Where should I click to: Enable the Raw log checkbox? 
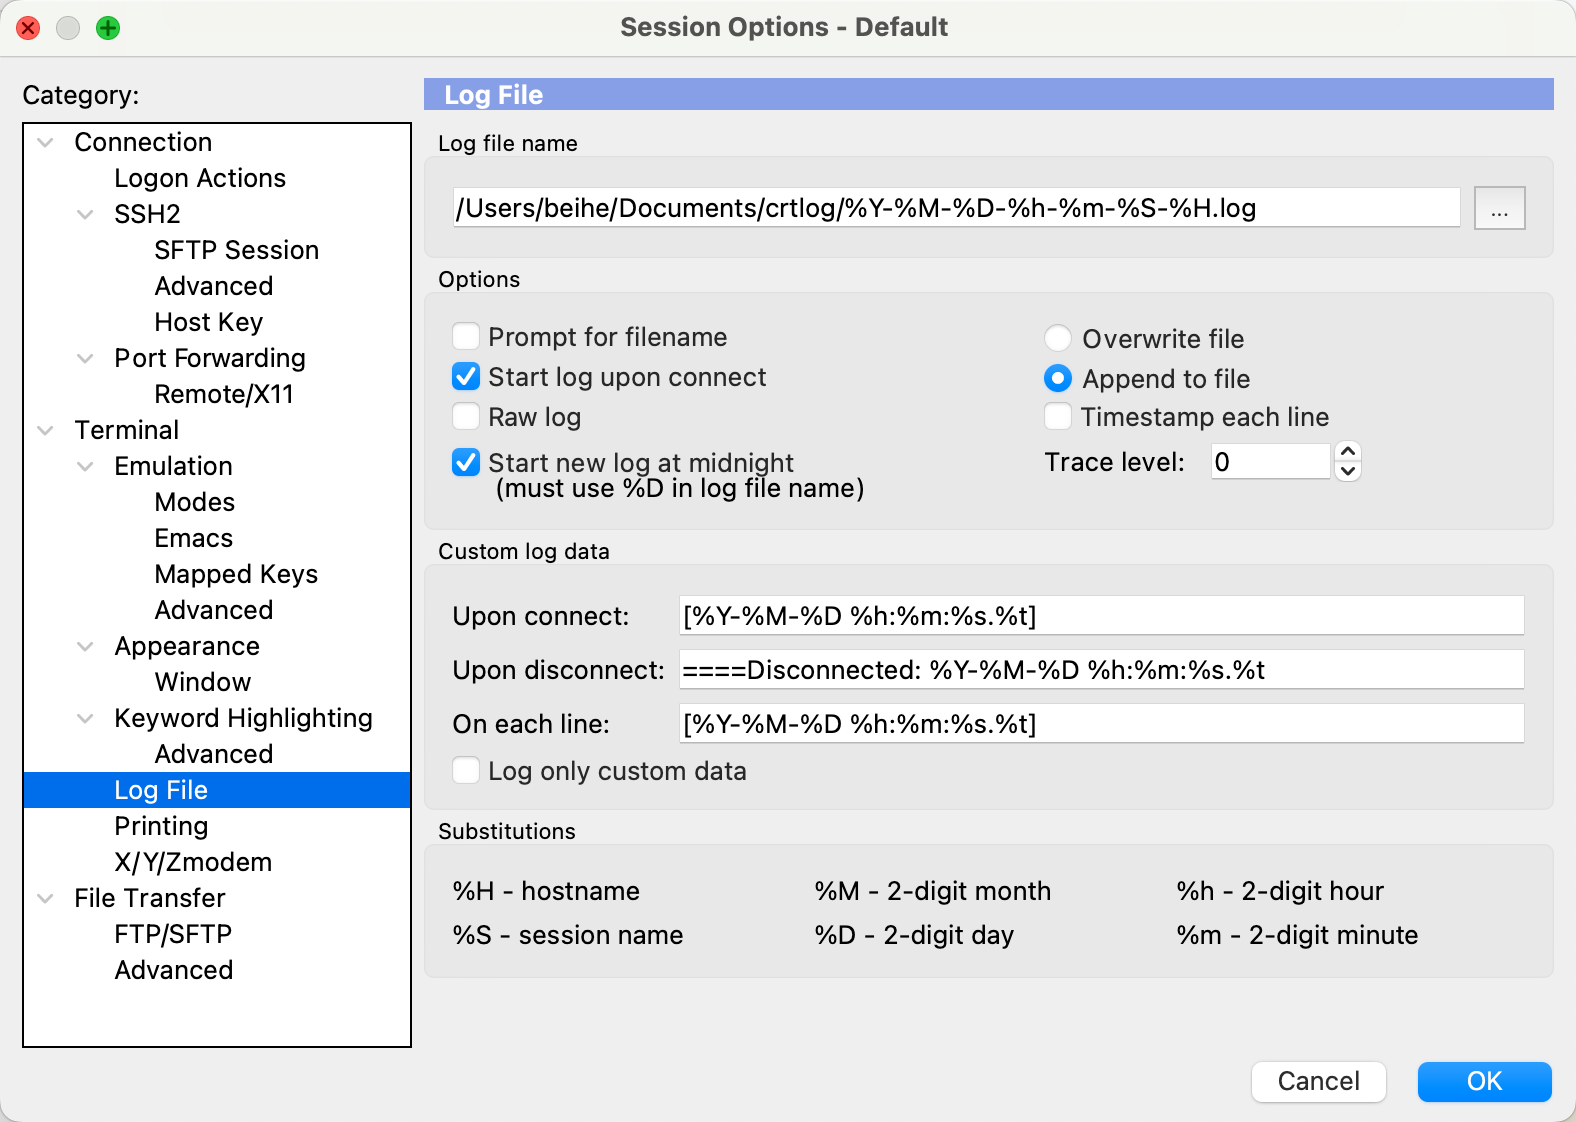tap(466, 417)
